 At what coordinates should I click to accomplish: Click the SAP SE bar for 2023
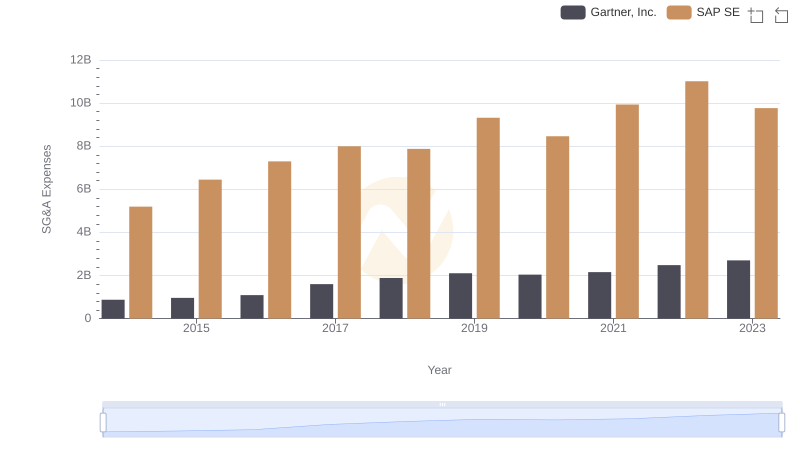(766, 213)
